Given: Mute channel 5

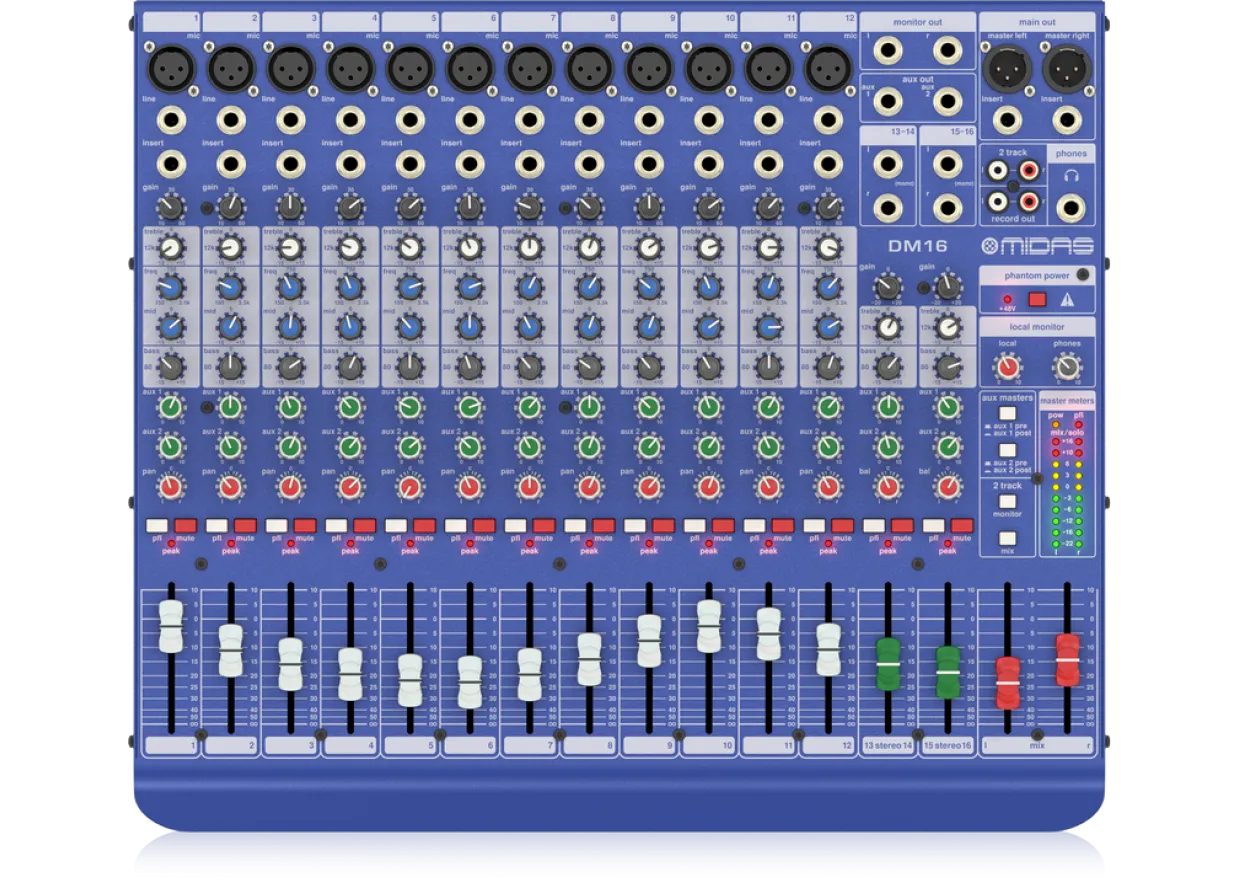Looking at the screenshot, I should [425, 525].
